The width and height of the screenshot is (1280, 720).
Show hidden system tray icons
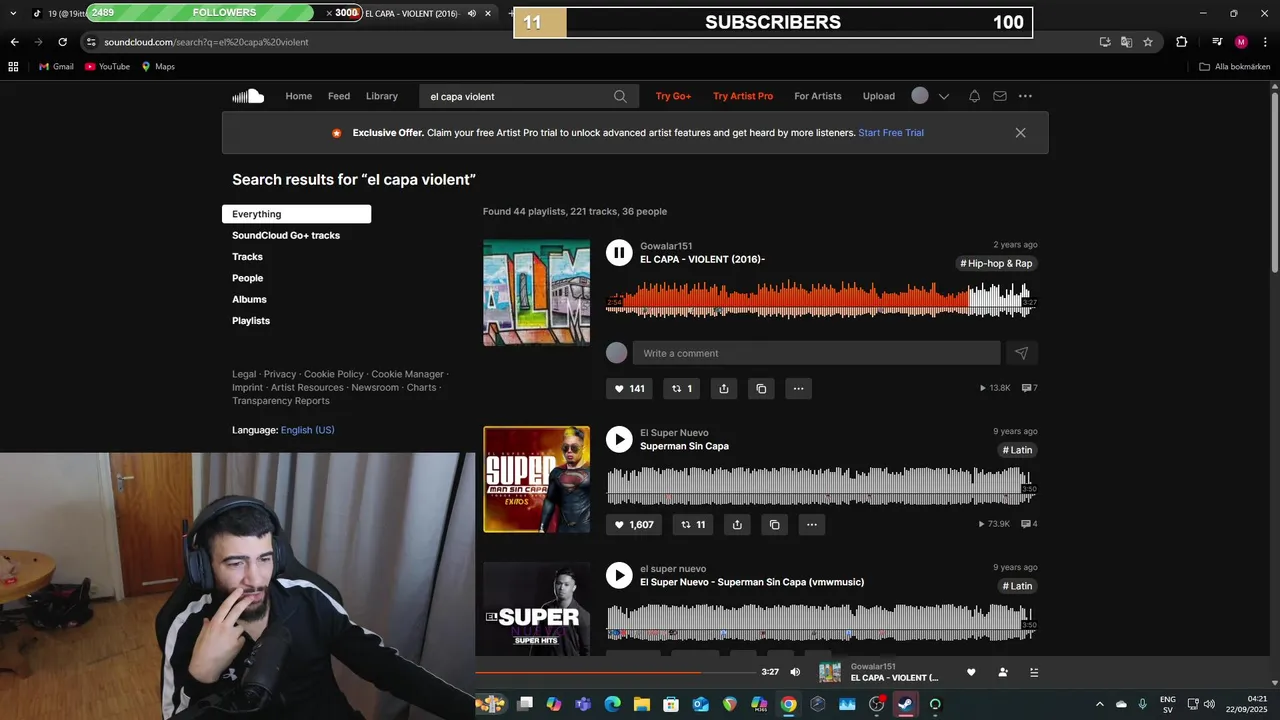(x=1100, y=704)
